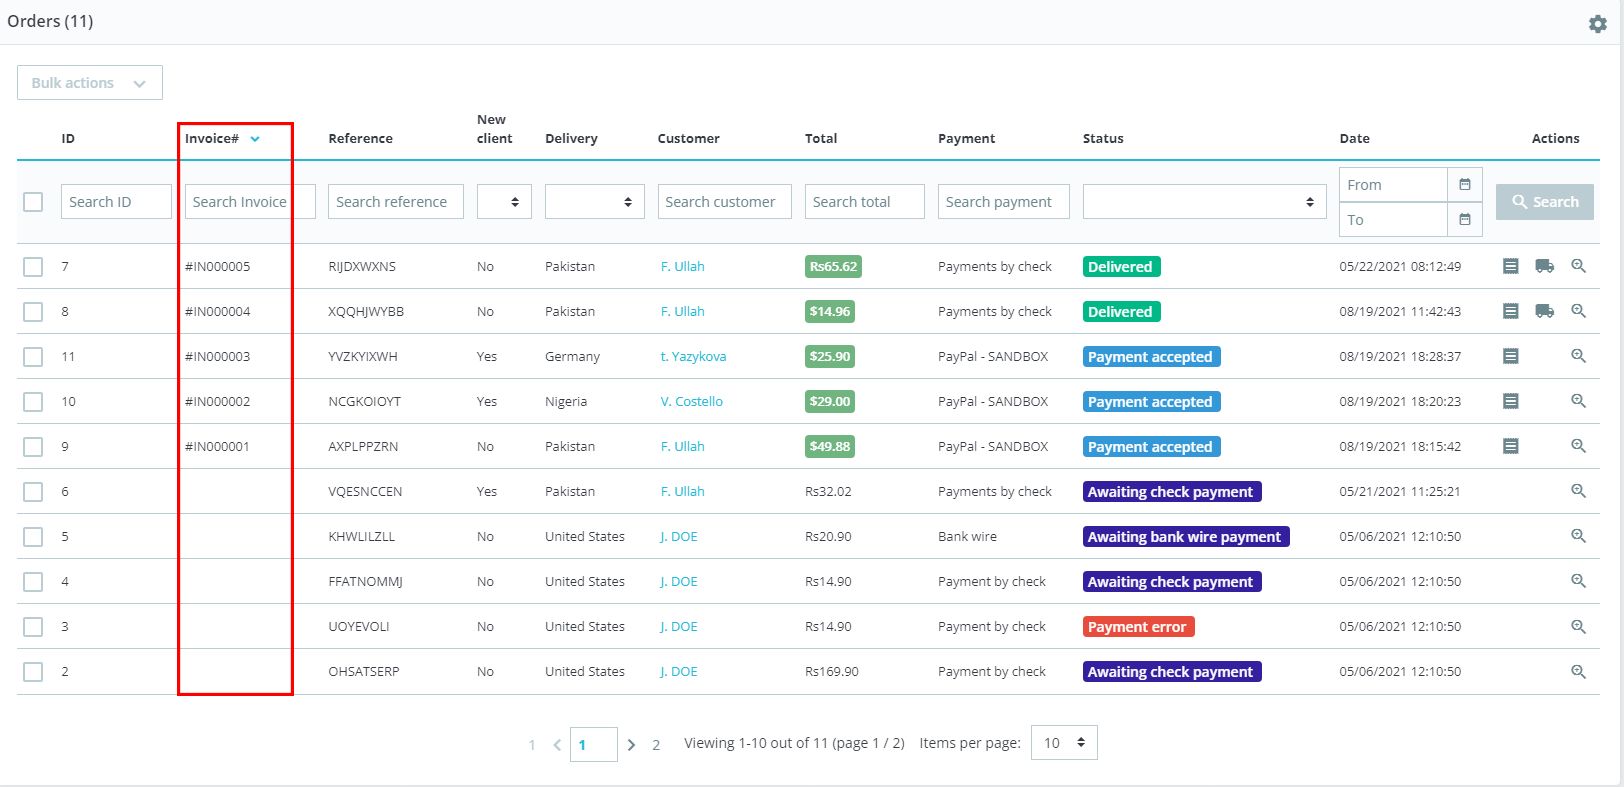Click the Search reference input field
Screen dimensions: 1624x787
click(395, 202)
